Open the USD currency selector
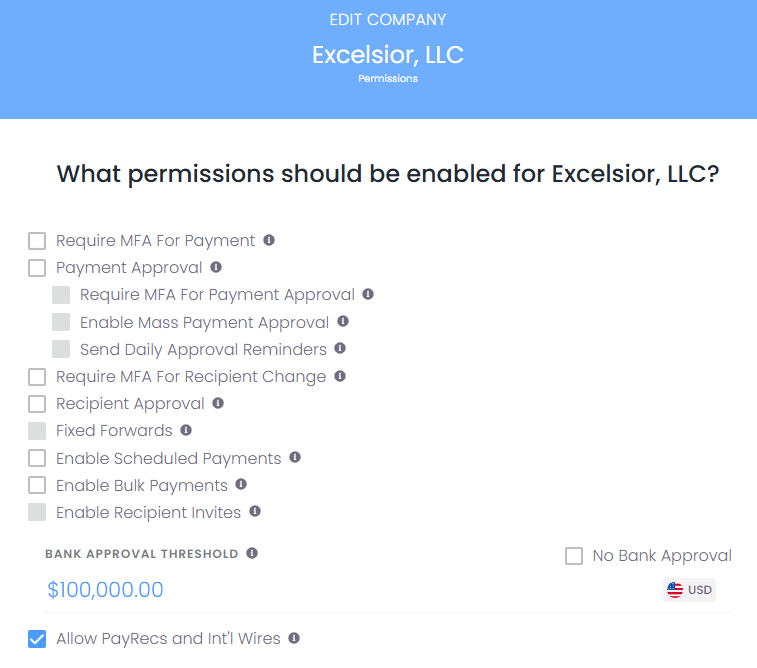The height and width of the screenshot is (668, 757). point(690,590)
